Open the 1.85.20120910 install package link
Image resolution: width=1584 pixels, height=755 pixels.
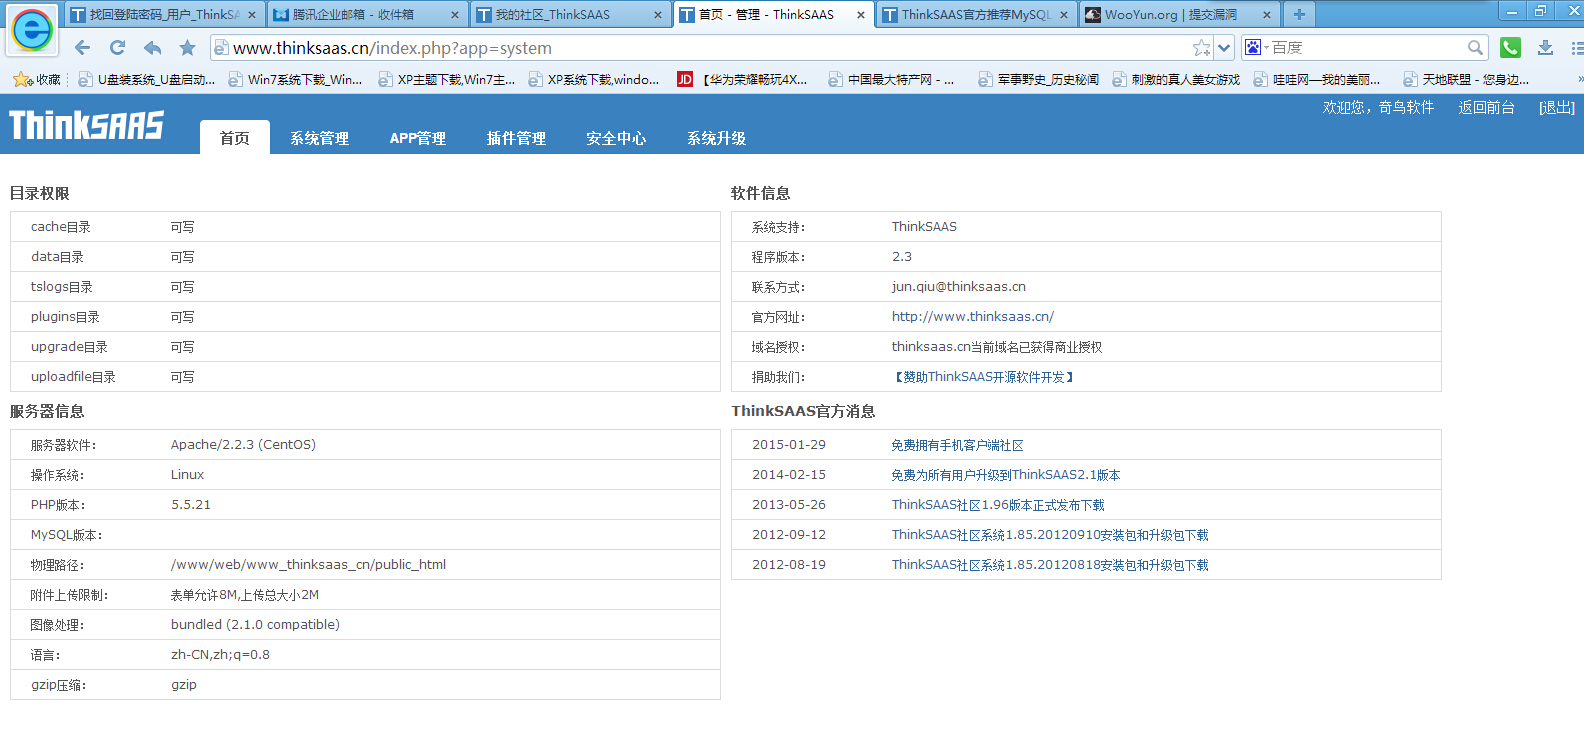pyautogui.click(x=1050, y=535)
